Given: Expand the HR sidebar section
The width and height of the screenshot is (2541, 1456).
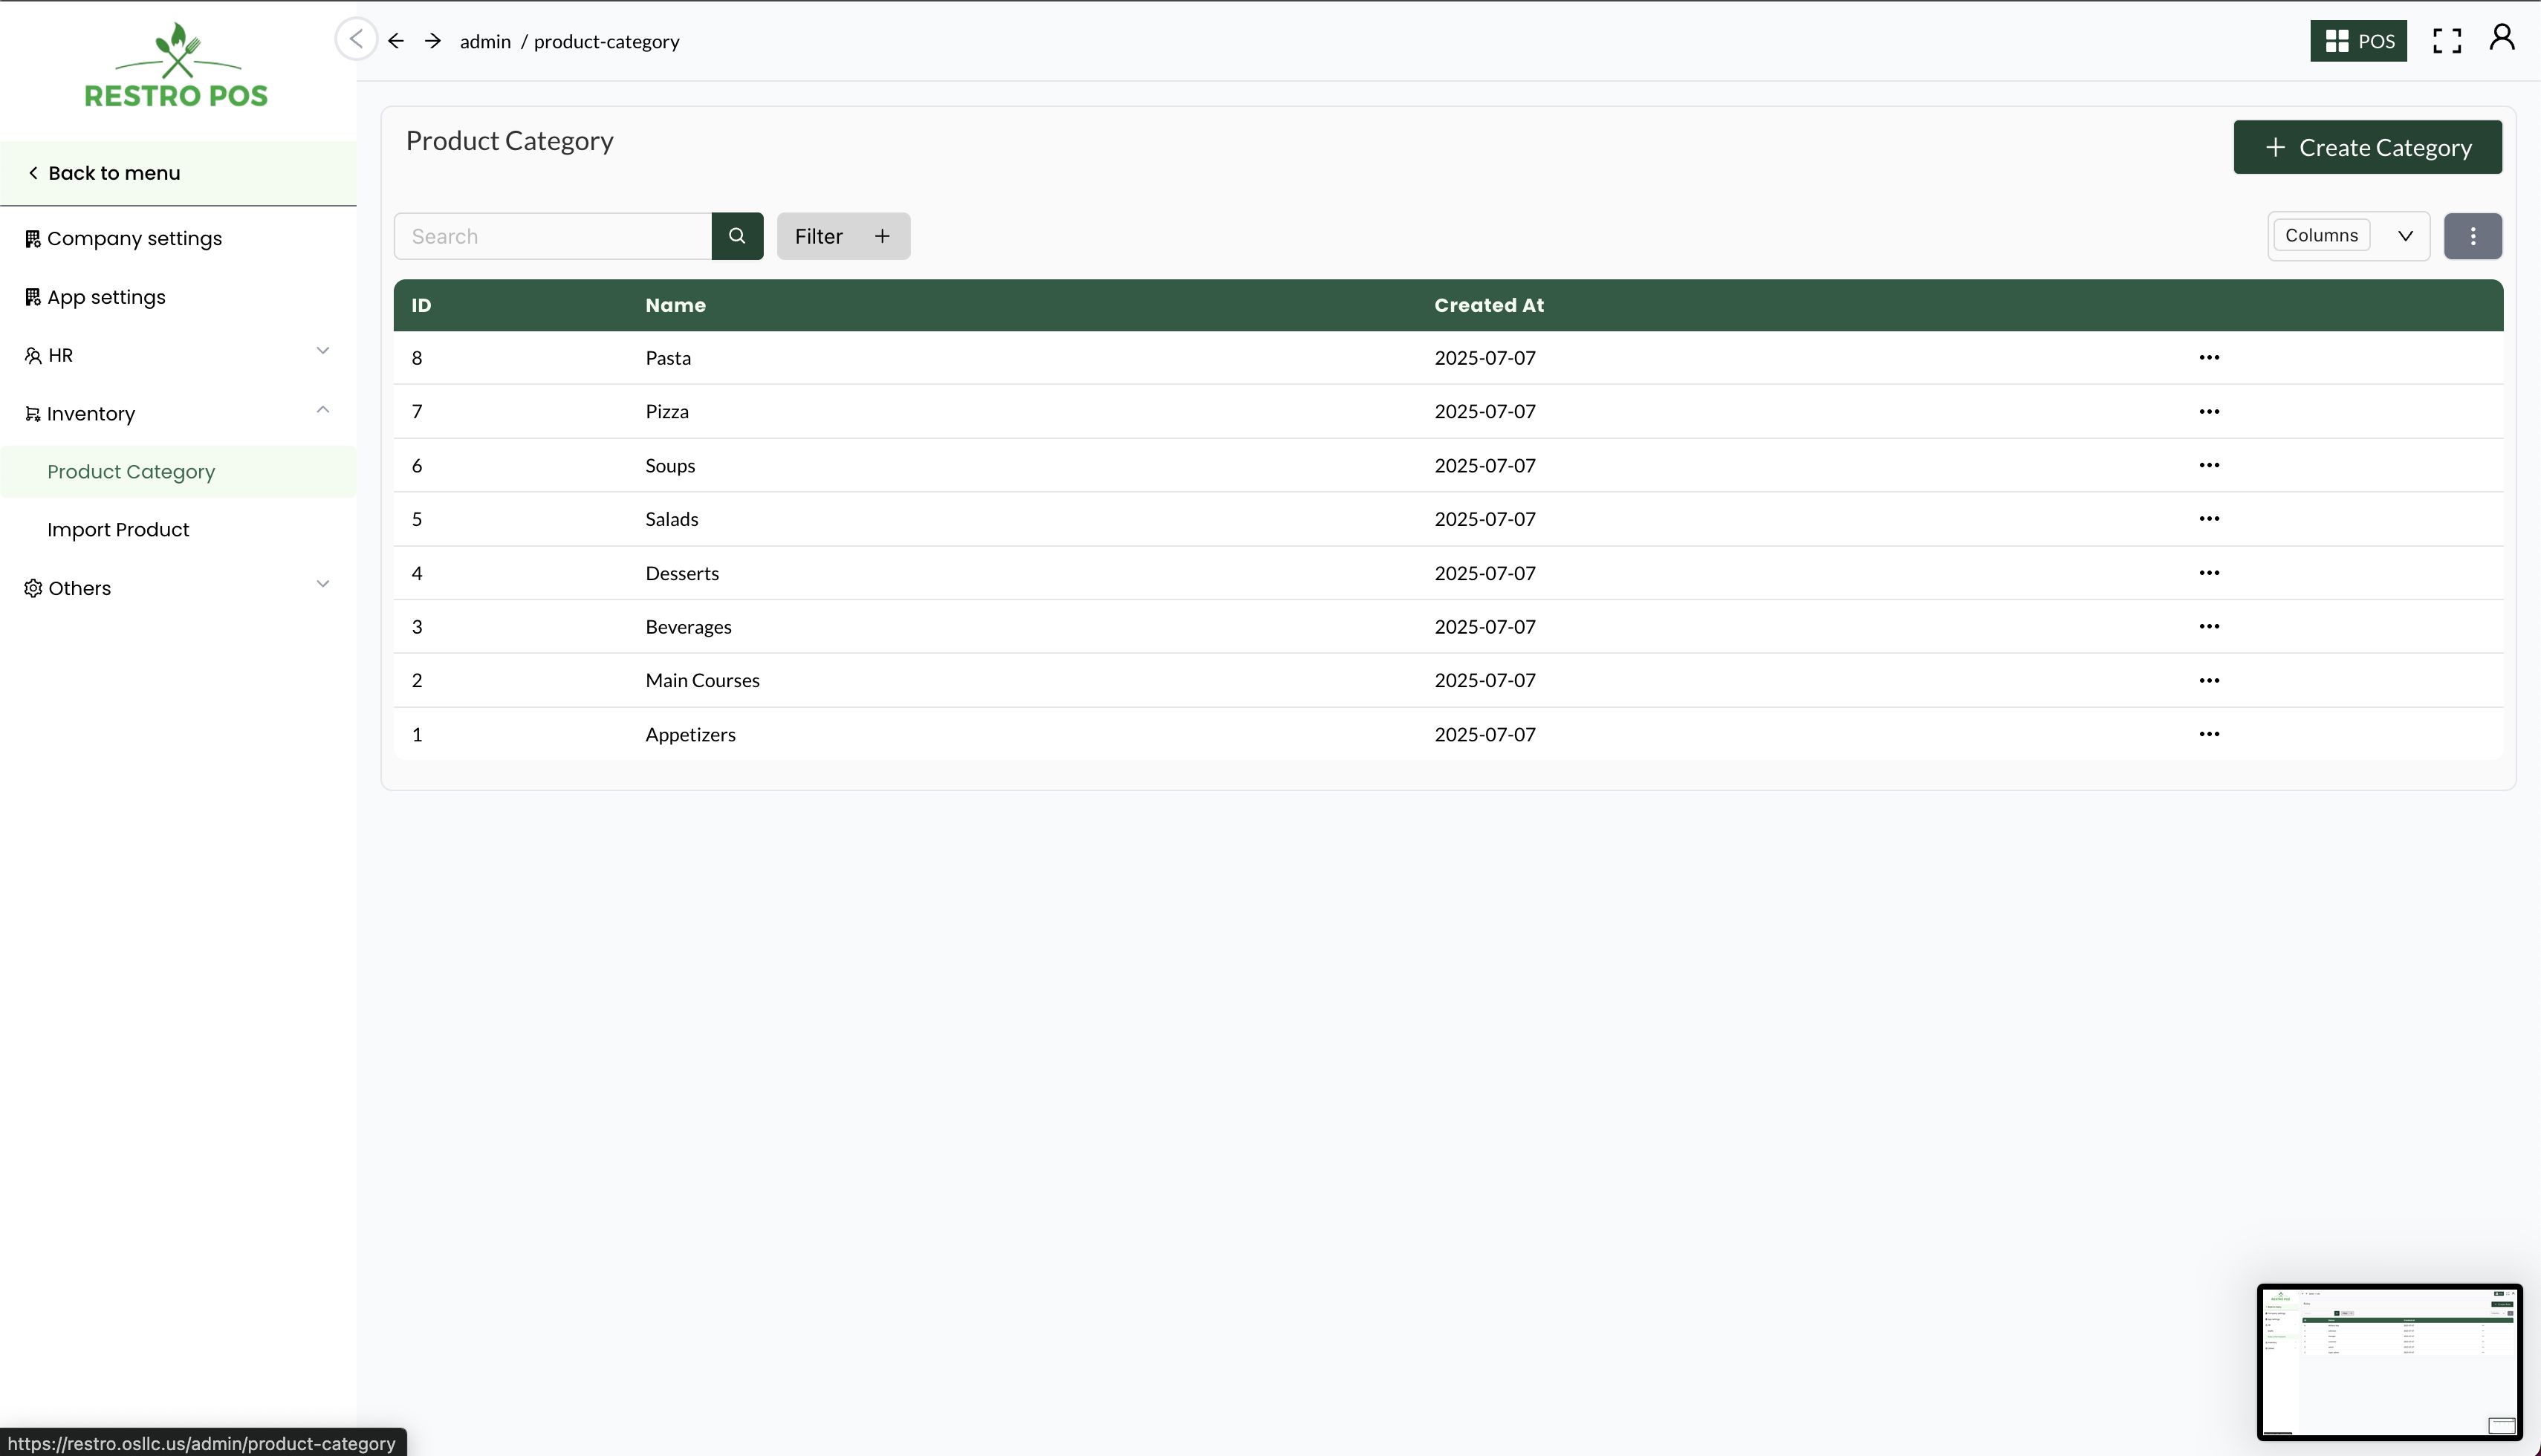Looking at the screenshot, I should 322,351.
